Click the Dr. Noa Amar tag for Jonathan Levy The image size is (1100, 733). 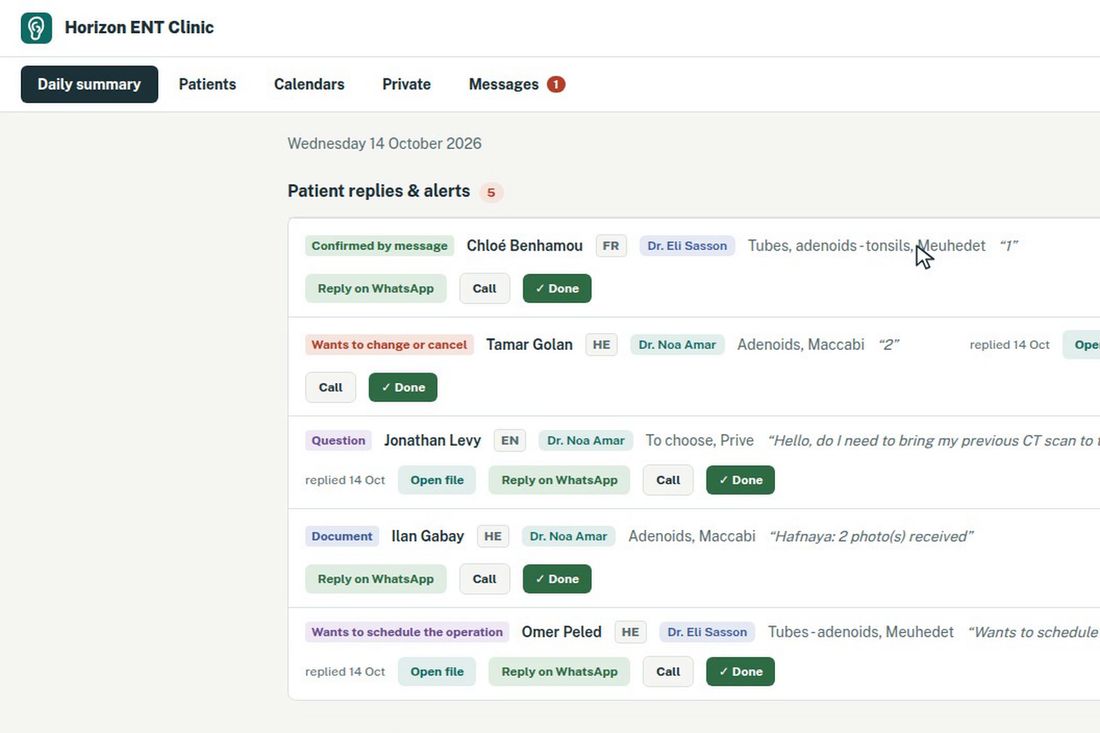pos(586,441)
